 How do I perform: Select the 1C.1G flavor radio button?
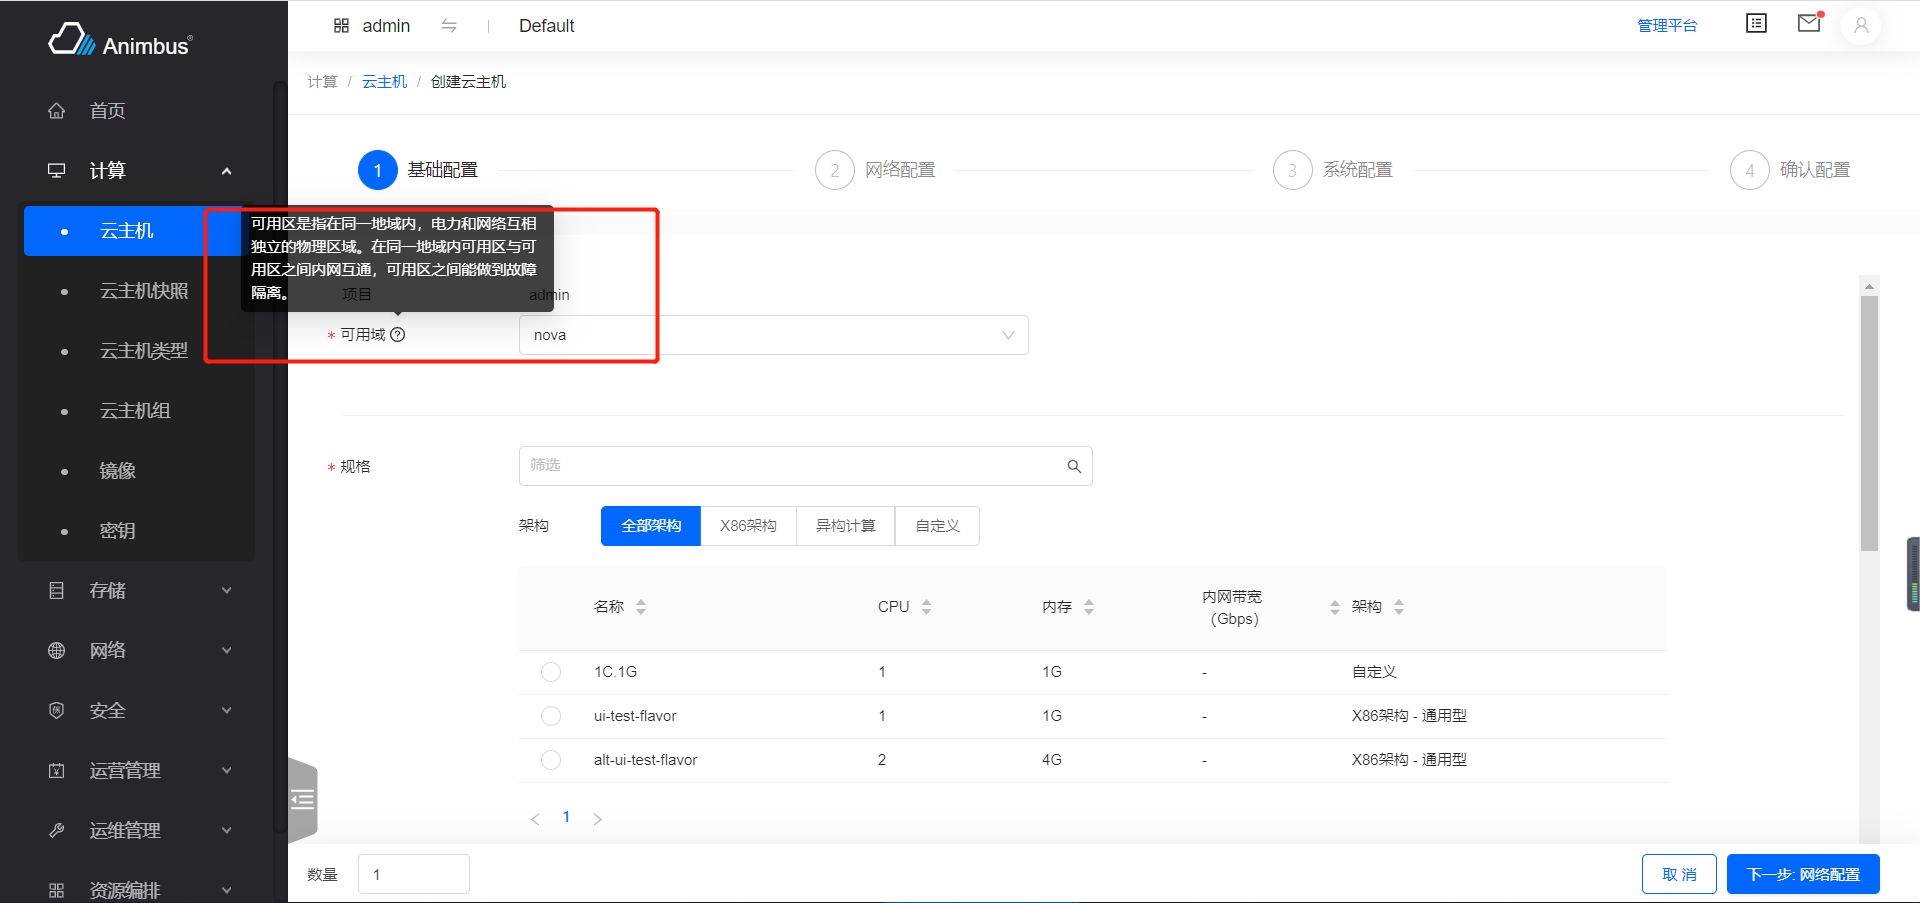tap(551, 672)
